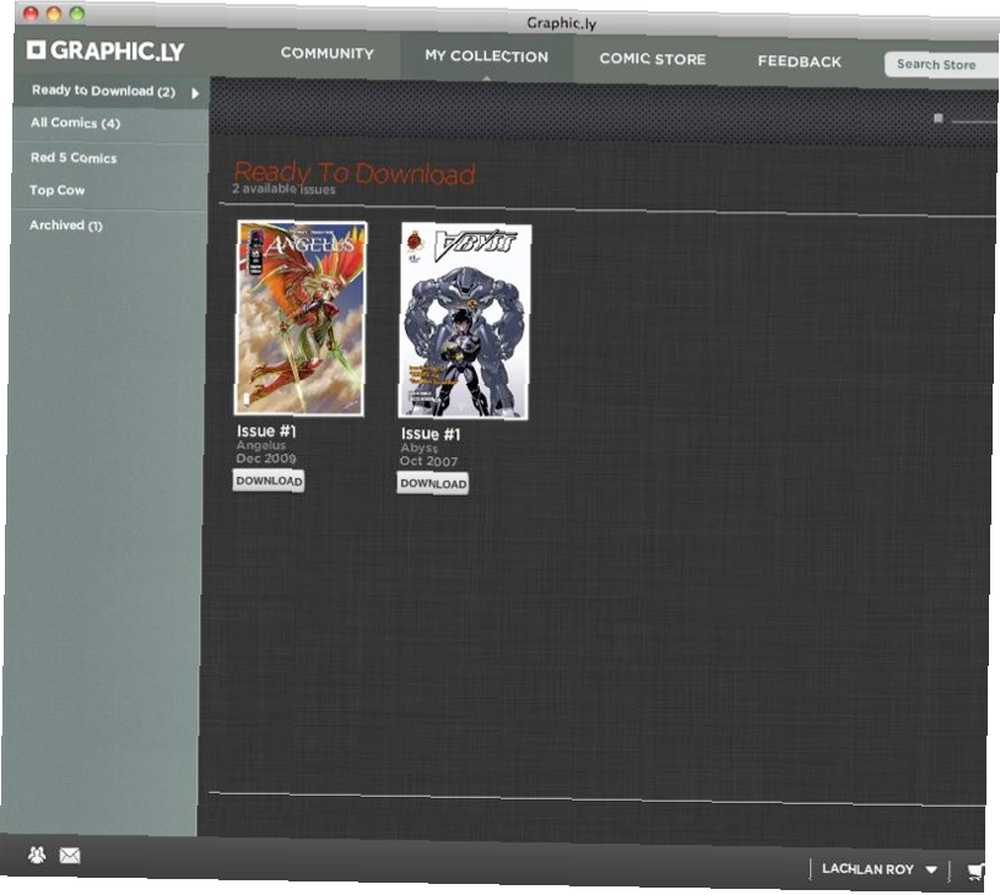Close the Graphic.ly window
This screenshot has width=1000, height=895.
30,13
